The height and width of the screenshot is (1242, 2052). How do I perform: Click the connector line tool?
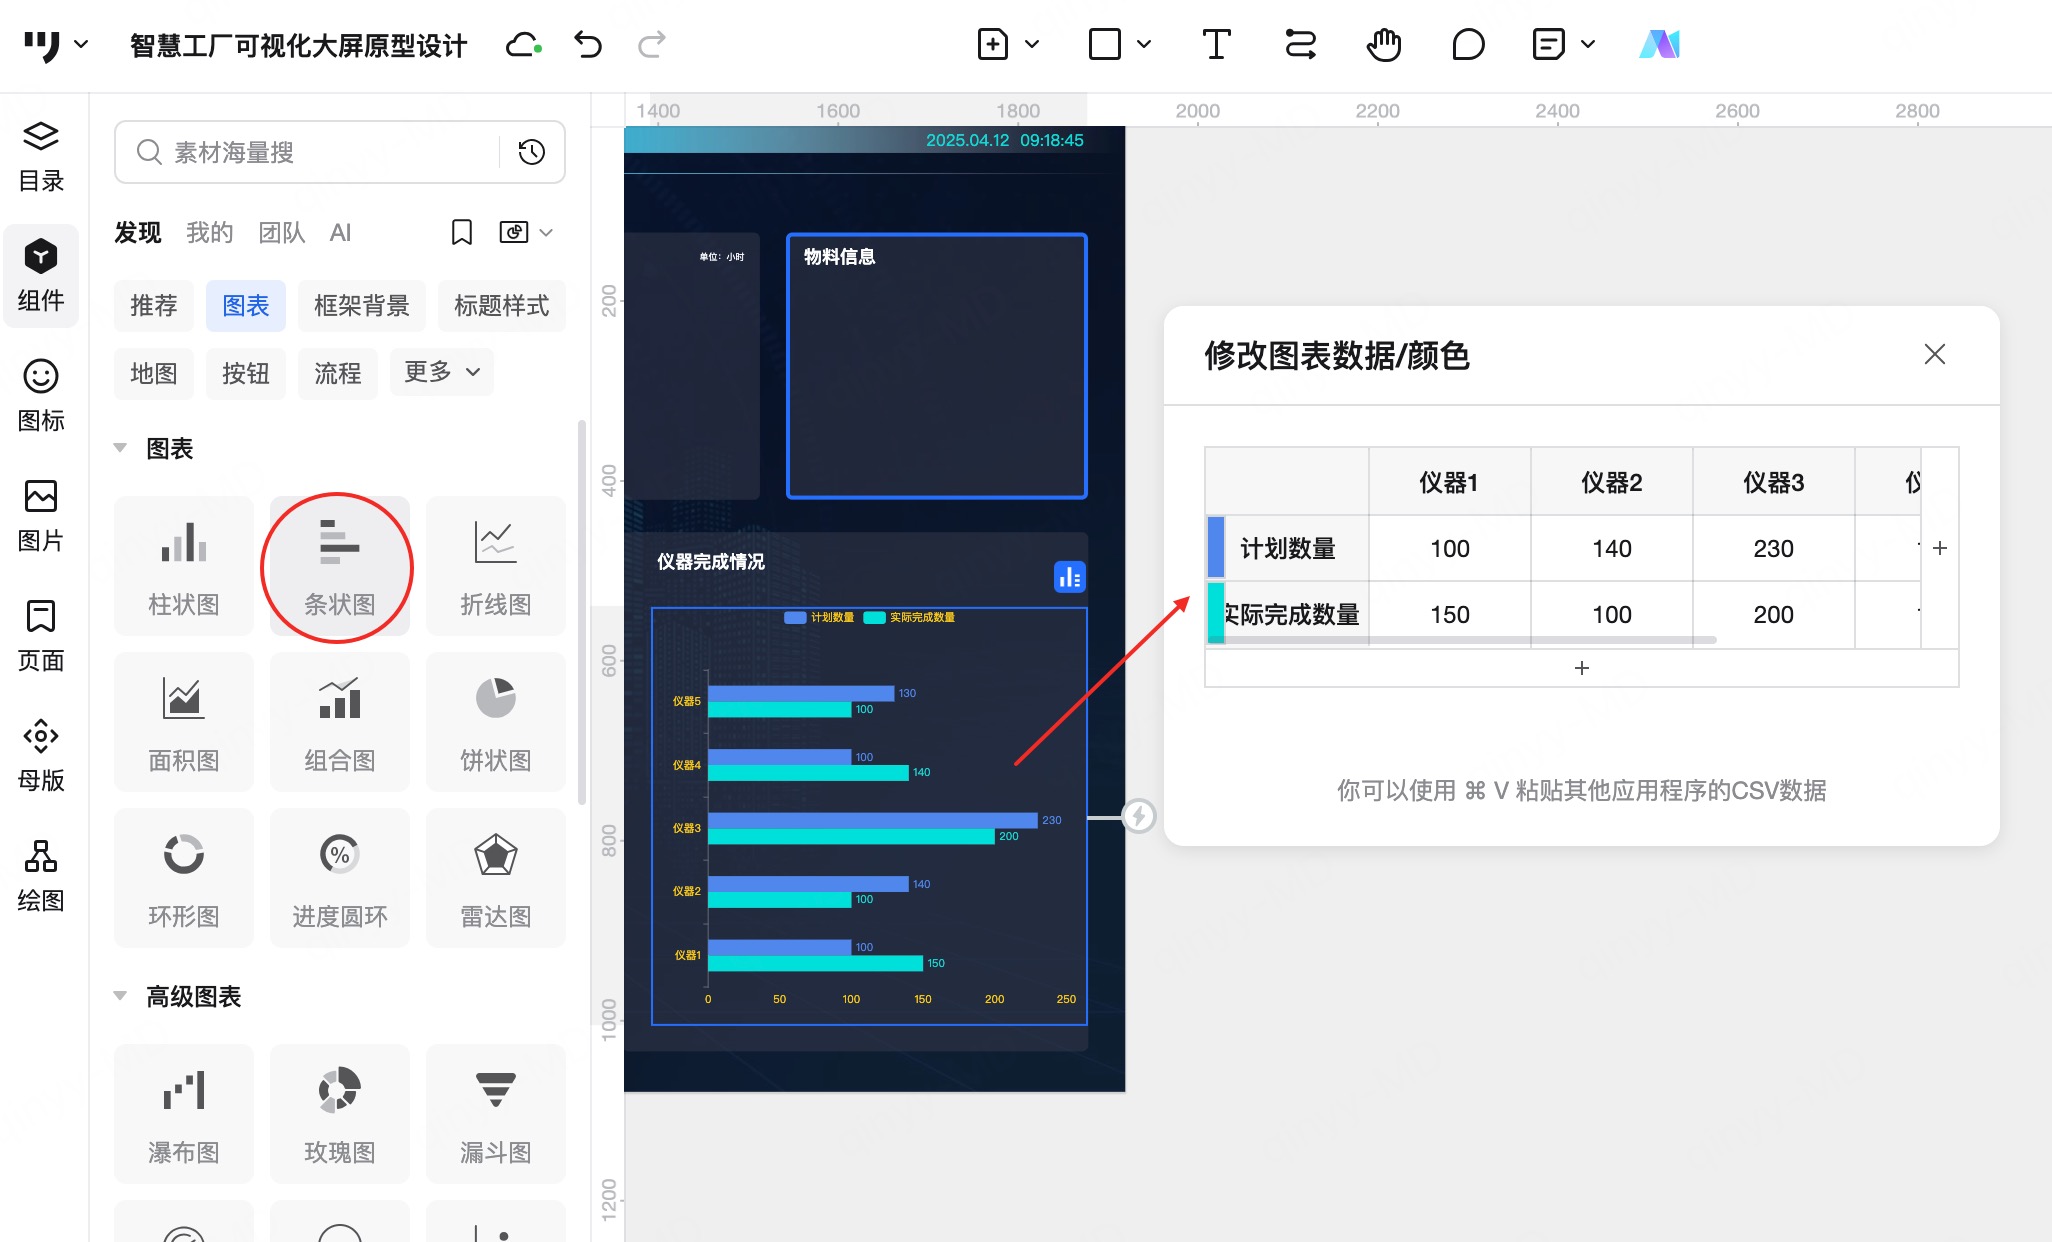pyautogui.click(x=1300, y=45)
